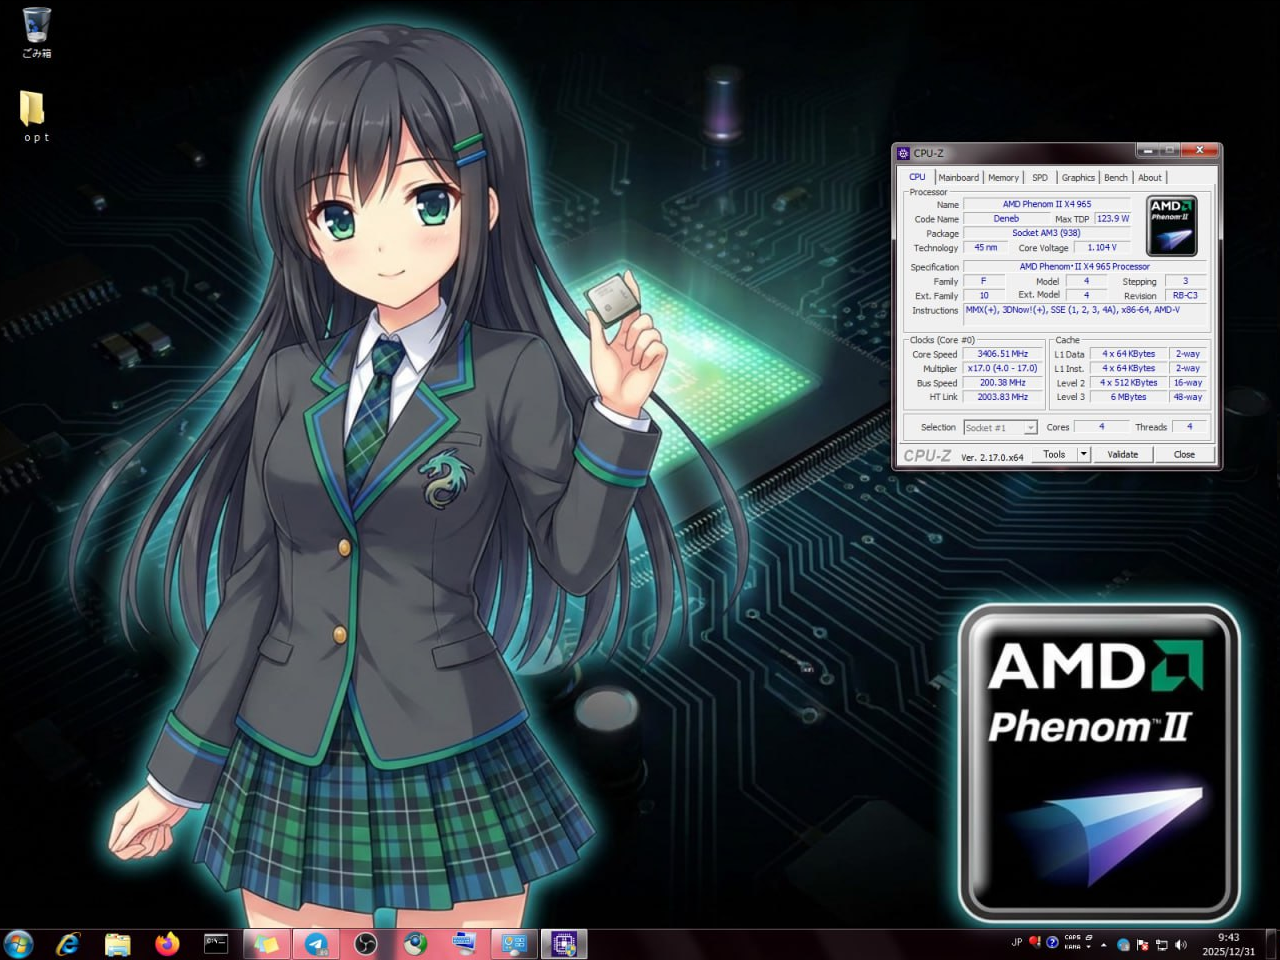Open the command prompt taskbar icon
This screenshot has width=1280, height=960.
(x=216, y=944)
